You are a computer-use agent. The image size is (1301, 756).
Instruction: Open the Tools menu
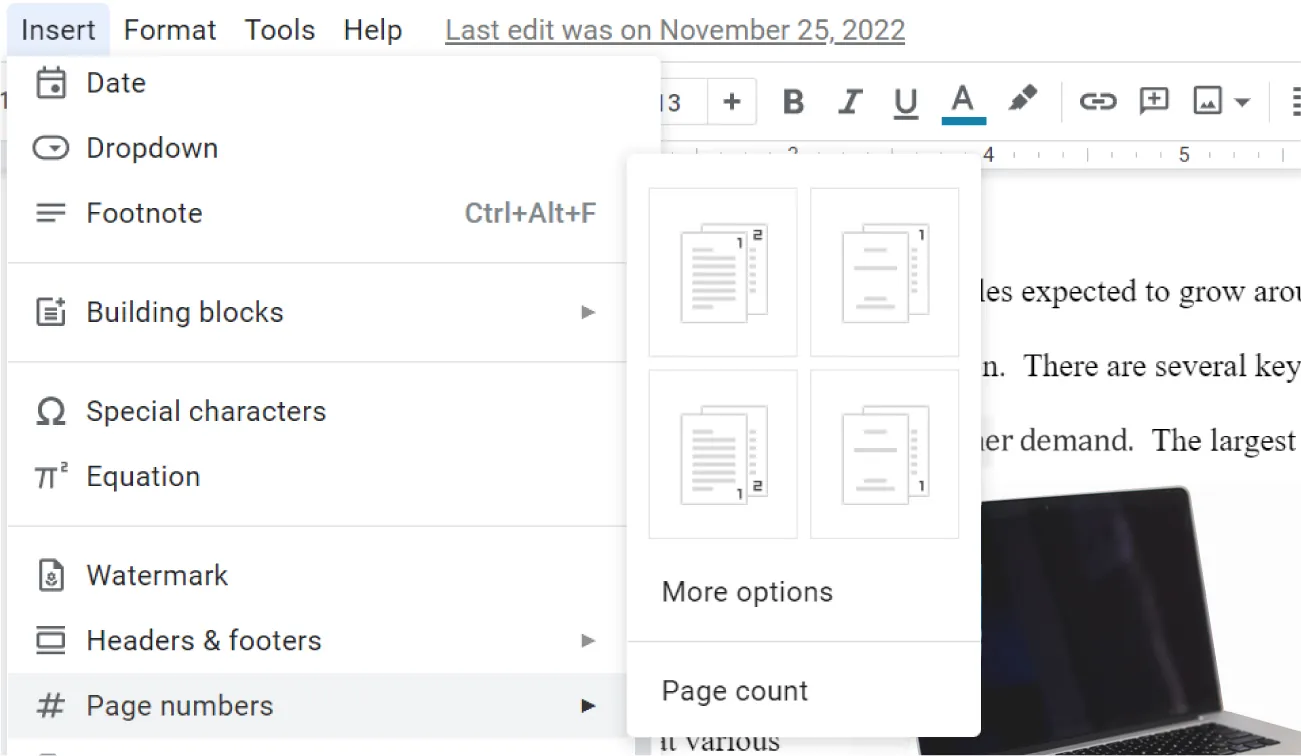[x=279, y=29]
